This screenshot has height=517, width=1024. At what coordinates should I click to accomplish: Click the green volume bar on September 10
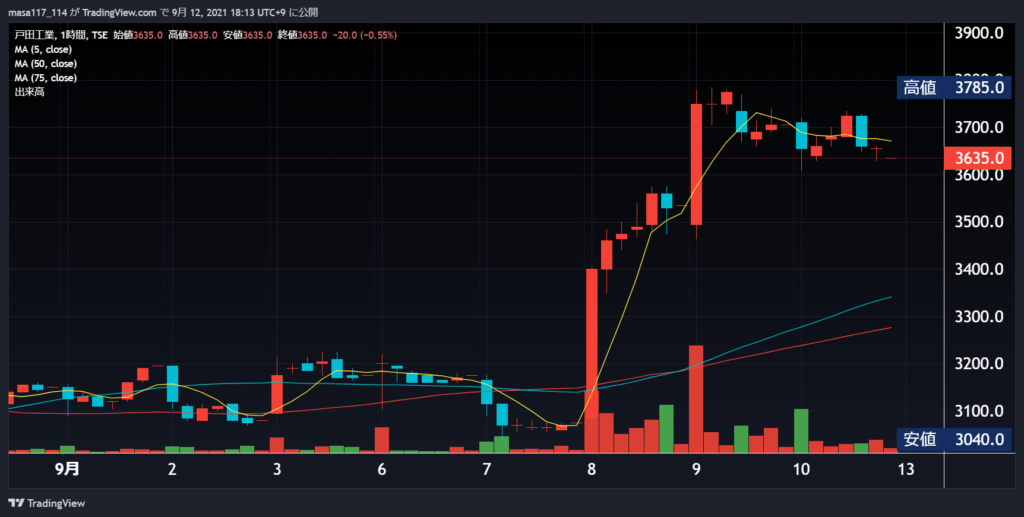tap(801, 431)
